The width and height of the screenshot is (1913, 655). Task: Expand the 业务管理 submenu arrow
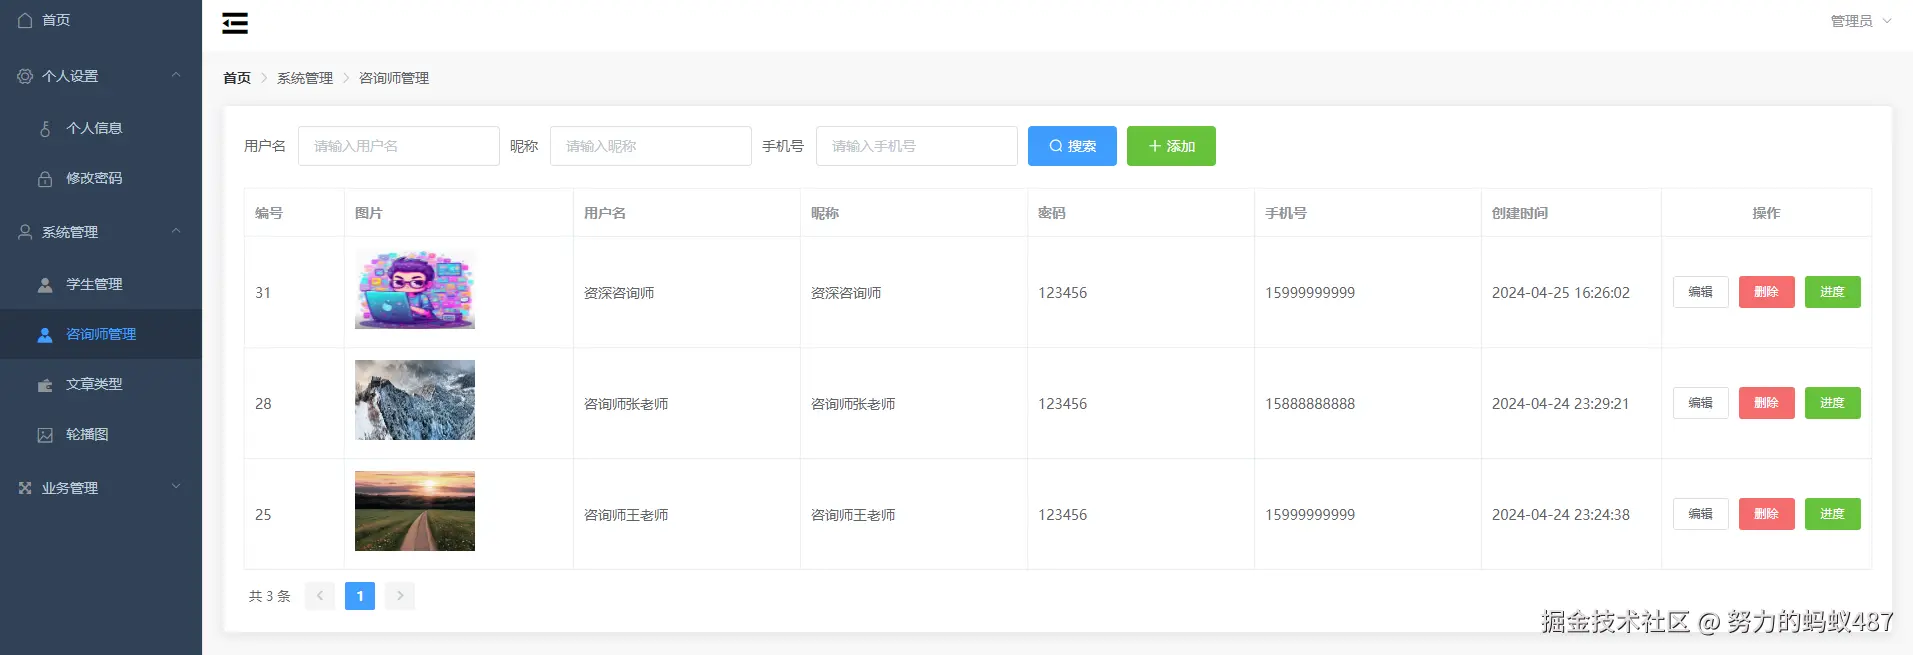click(x=176, y=487)
